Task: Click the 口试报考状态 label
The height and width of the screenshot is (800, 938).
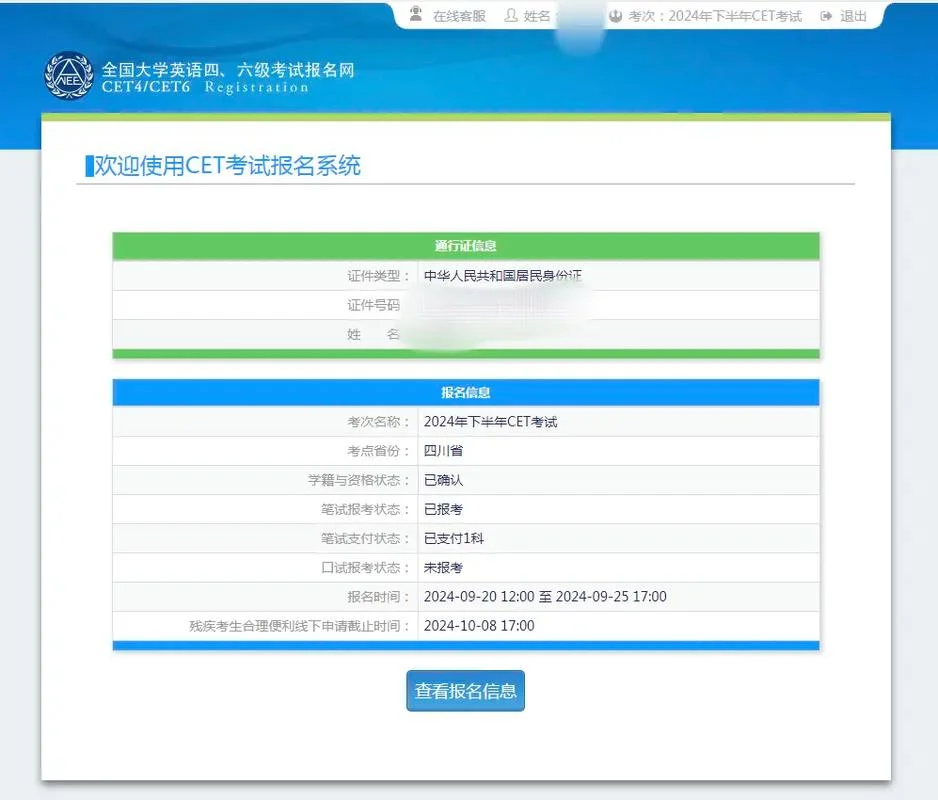Action: coord(365,568)
